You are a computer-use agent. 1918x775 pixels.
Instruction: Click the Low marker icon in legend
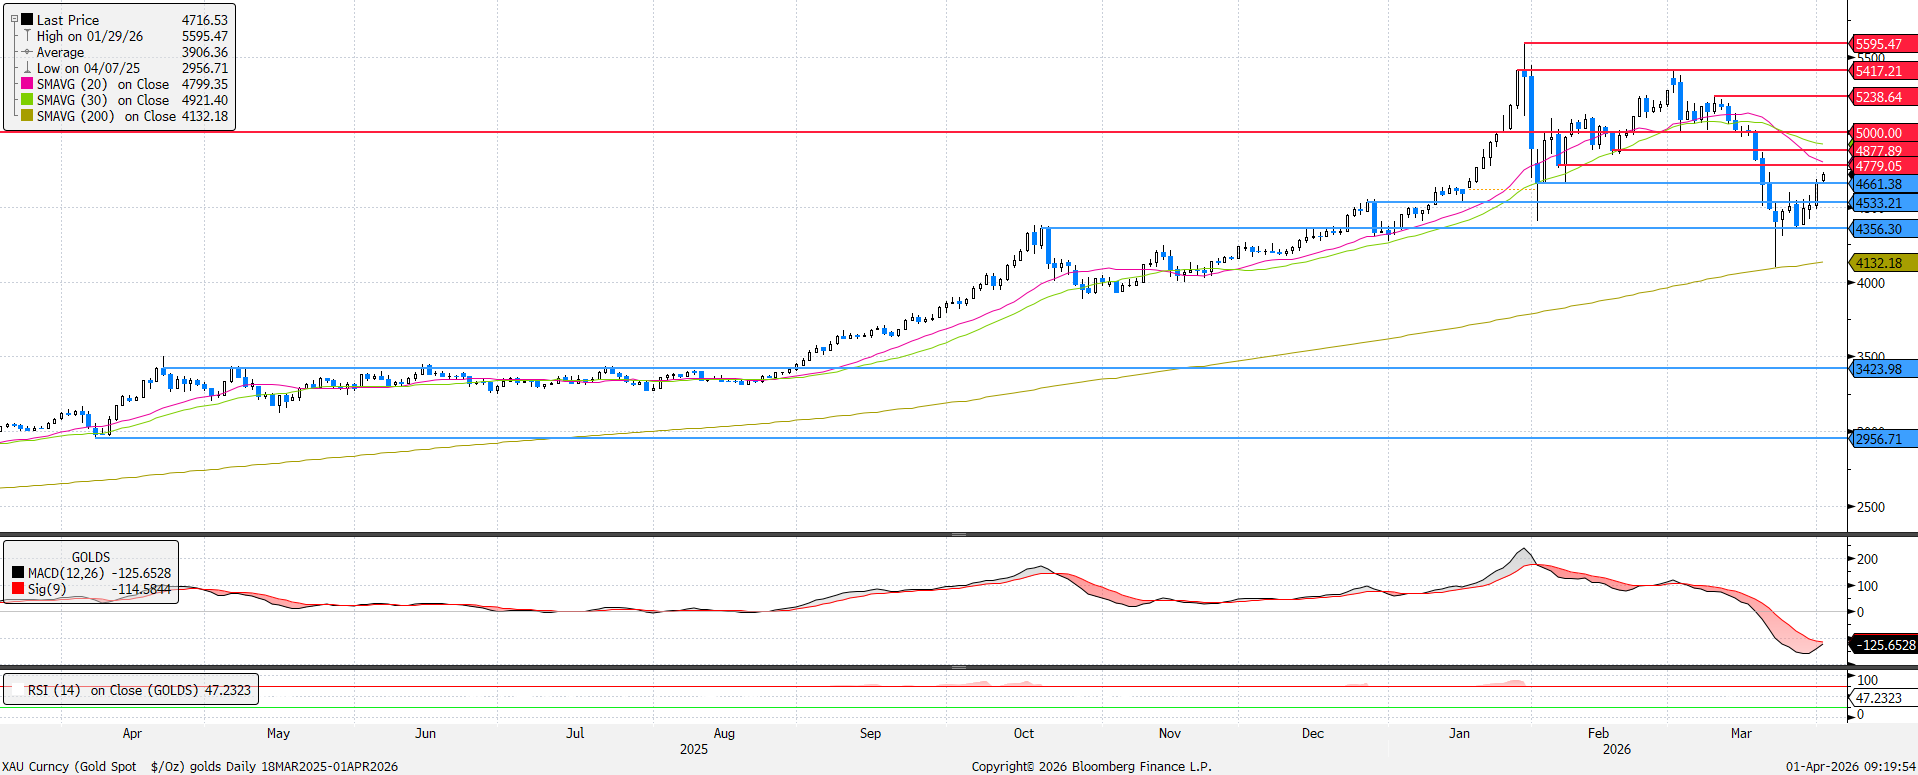point(27,69)
